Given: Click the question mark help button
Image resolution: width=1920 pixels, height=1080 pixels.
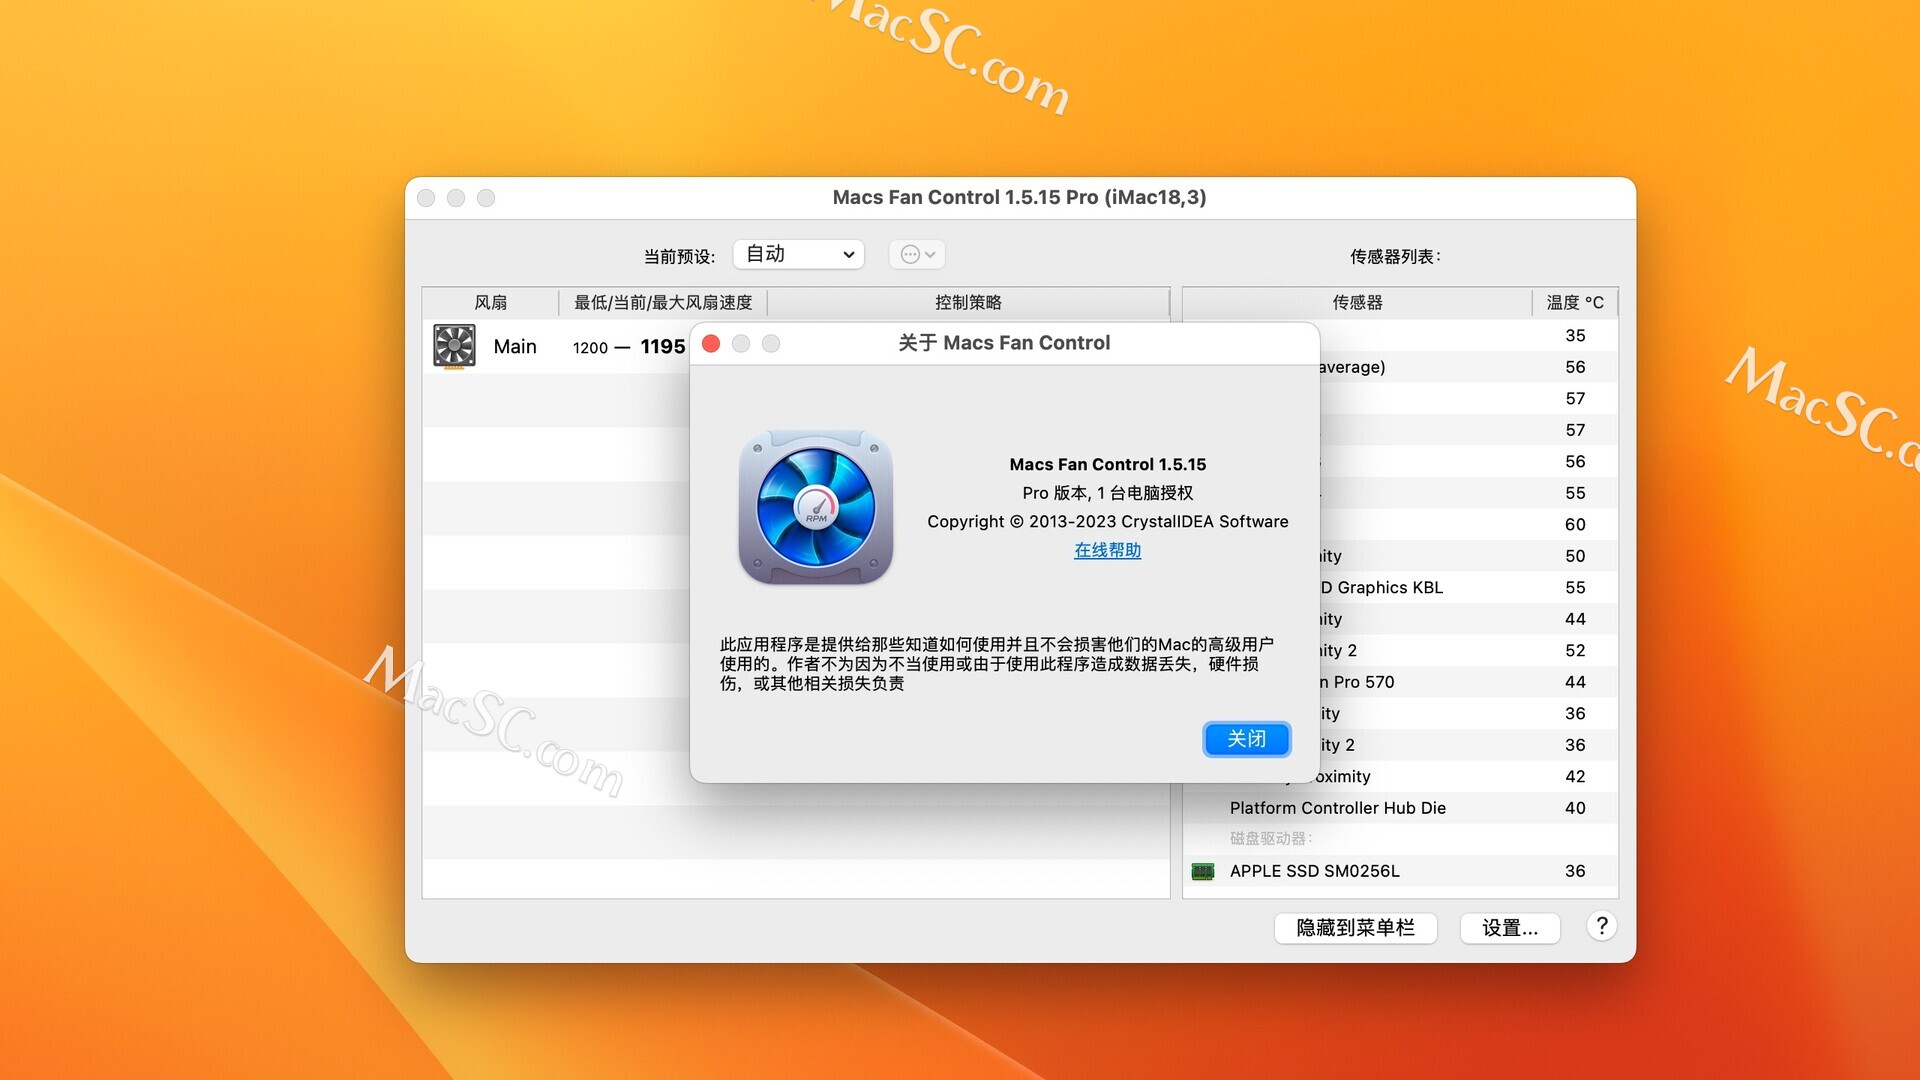Looking at the screenshot, I should point(1601,926).
